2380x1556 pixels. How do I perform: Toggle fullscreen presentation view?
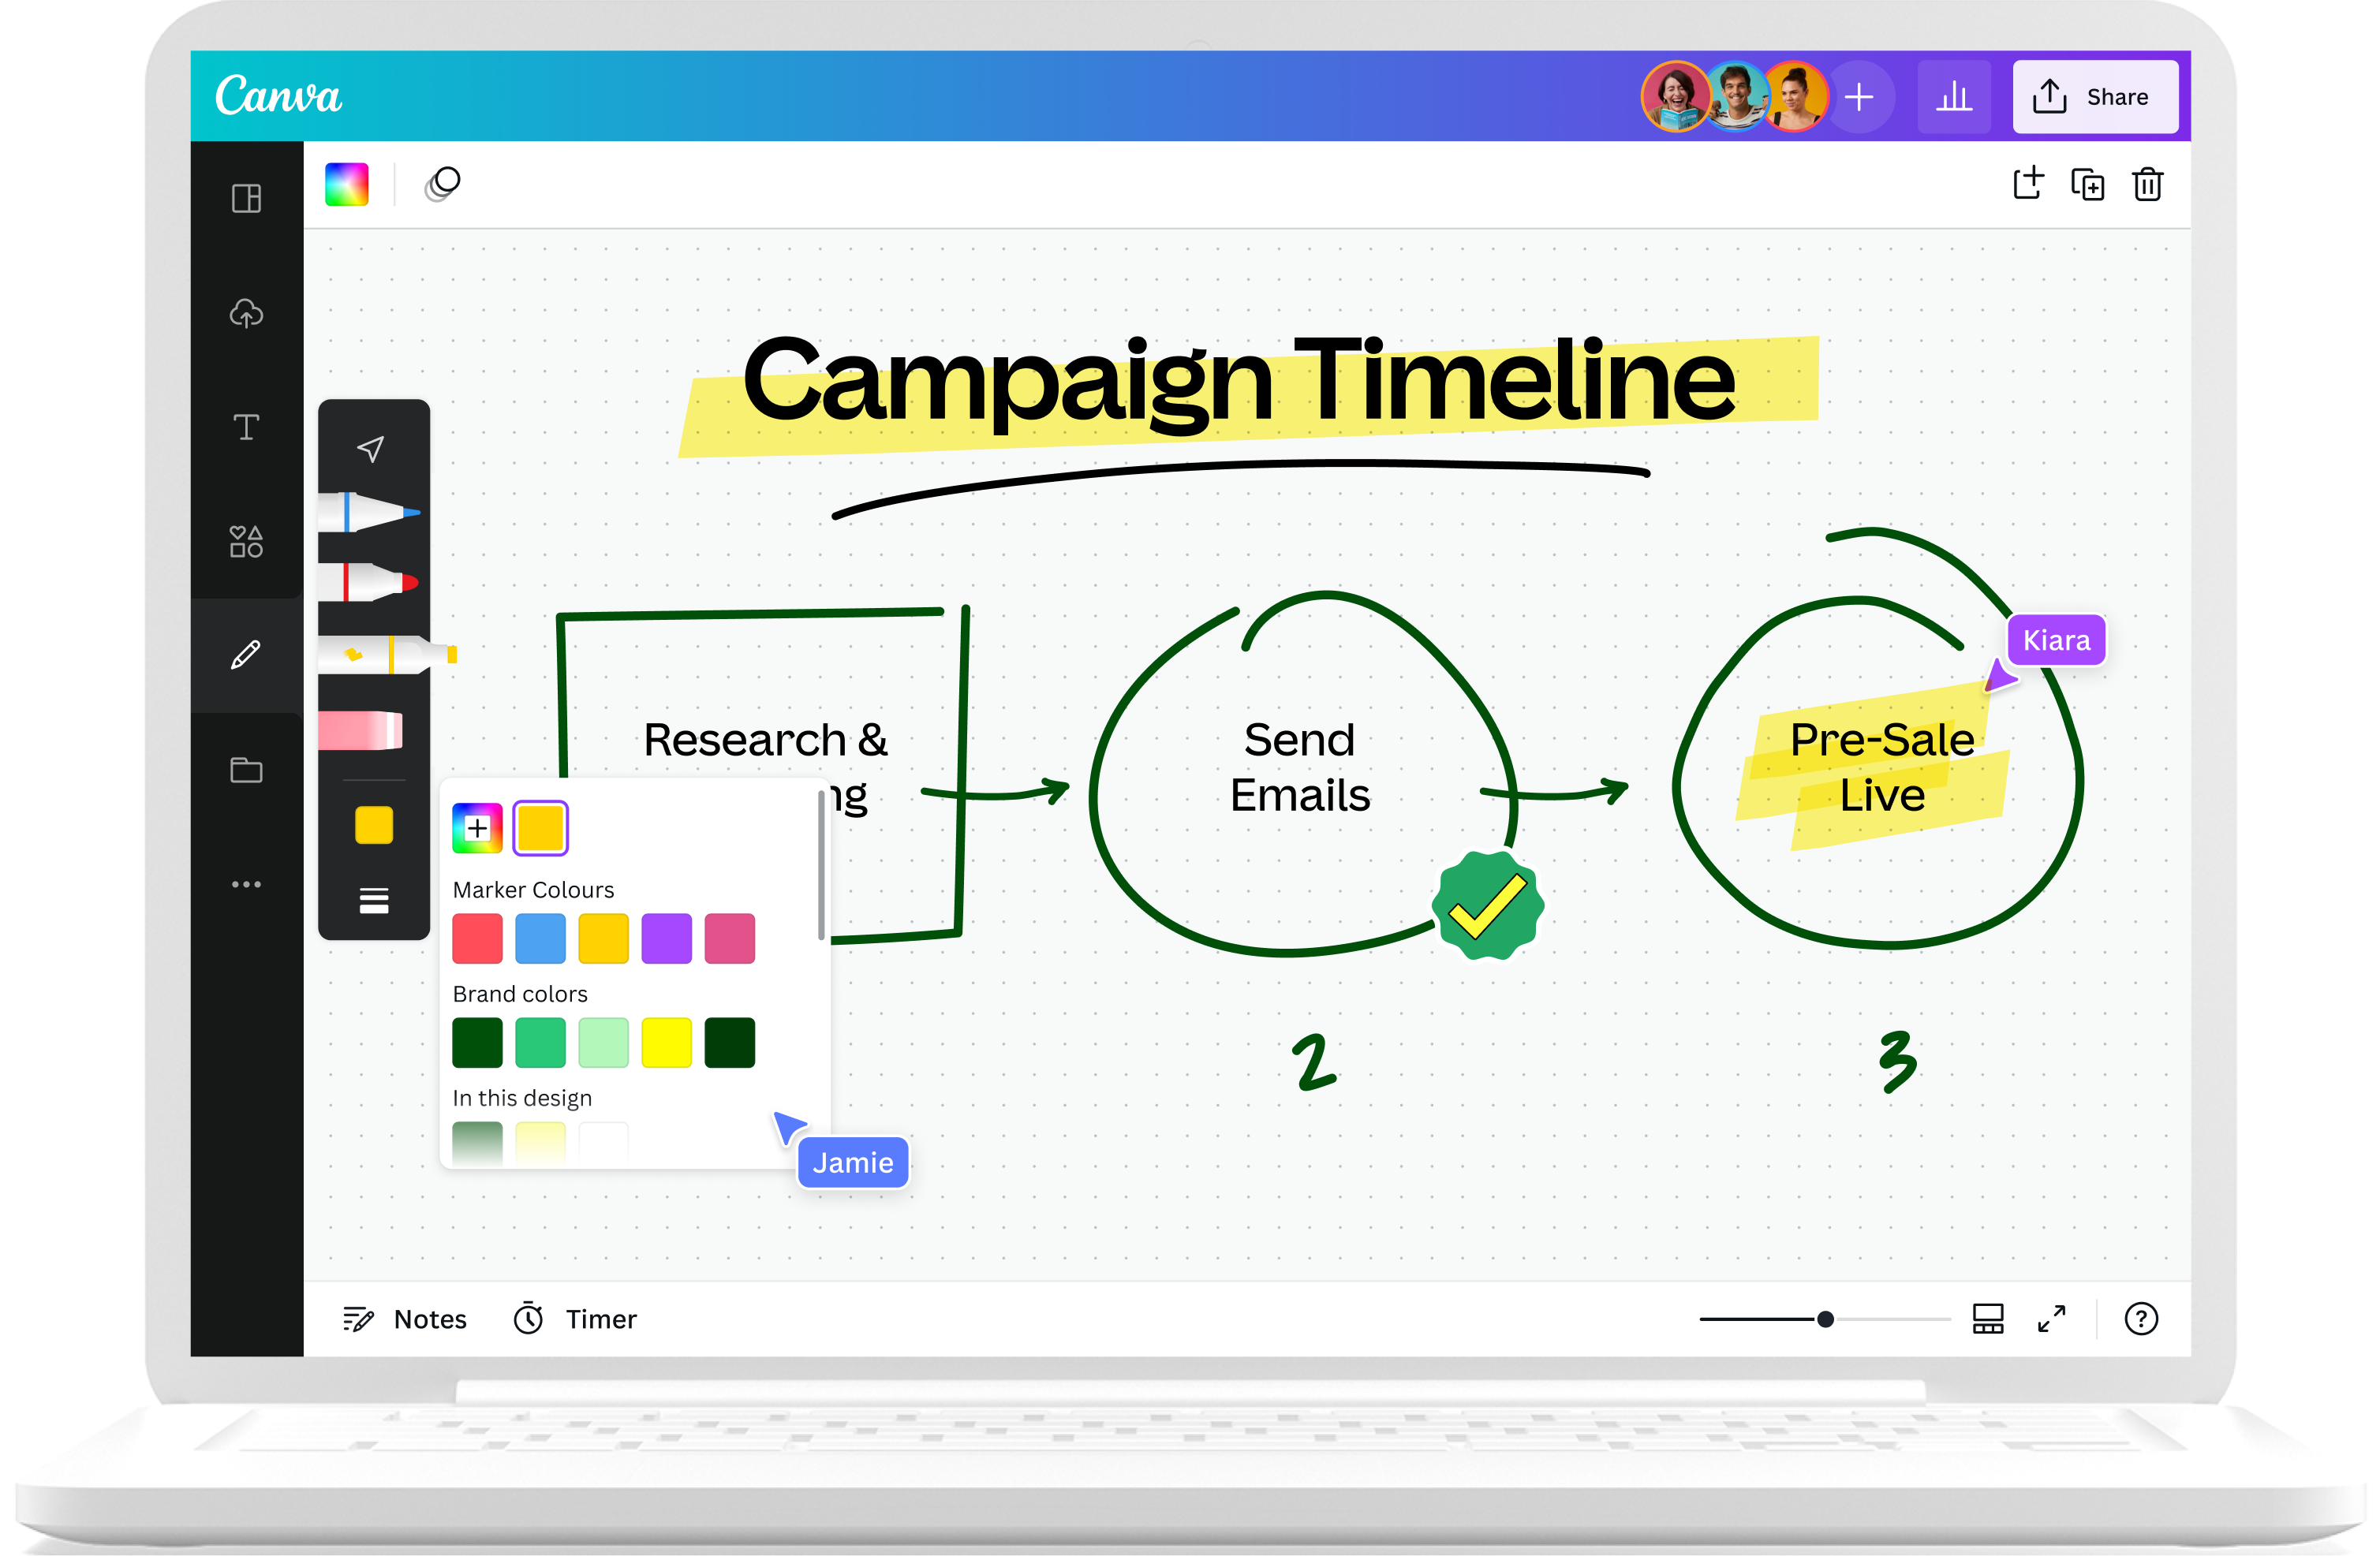click(x=2057, y=1316)
